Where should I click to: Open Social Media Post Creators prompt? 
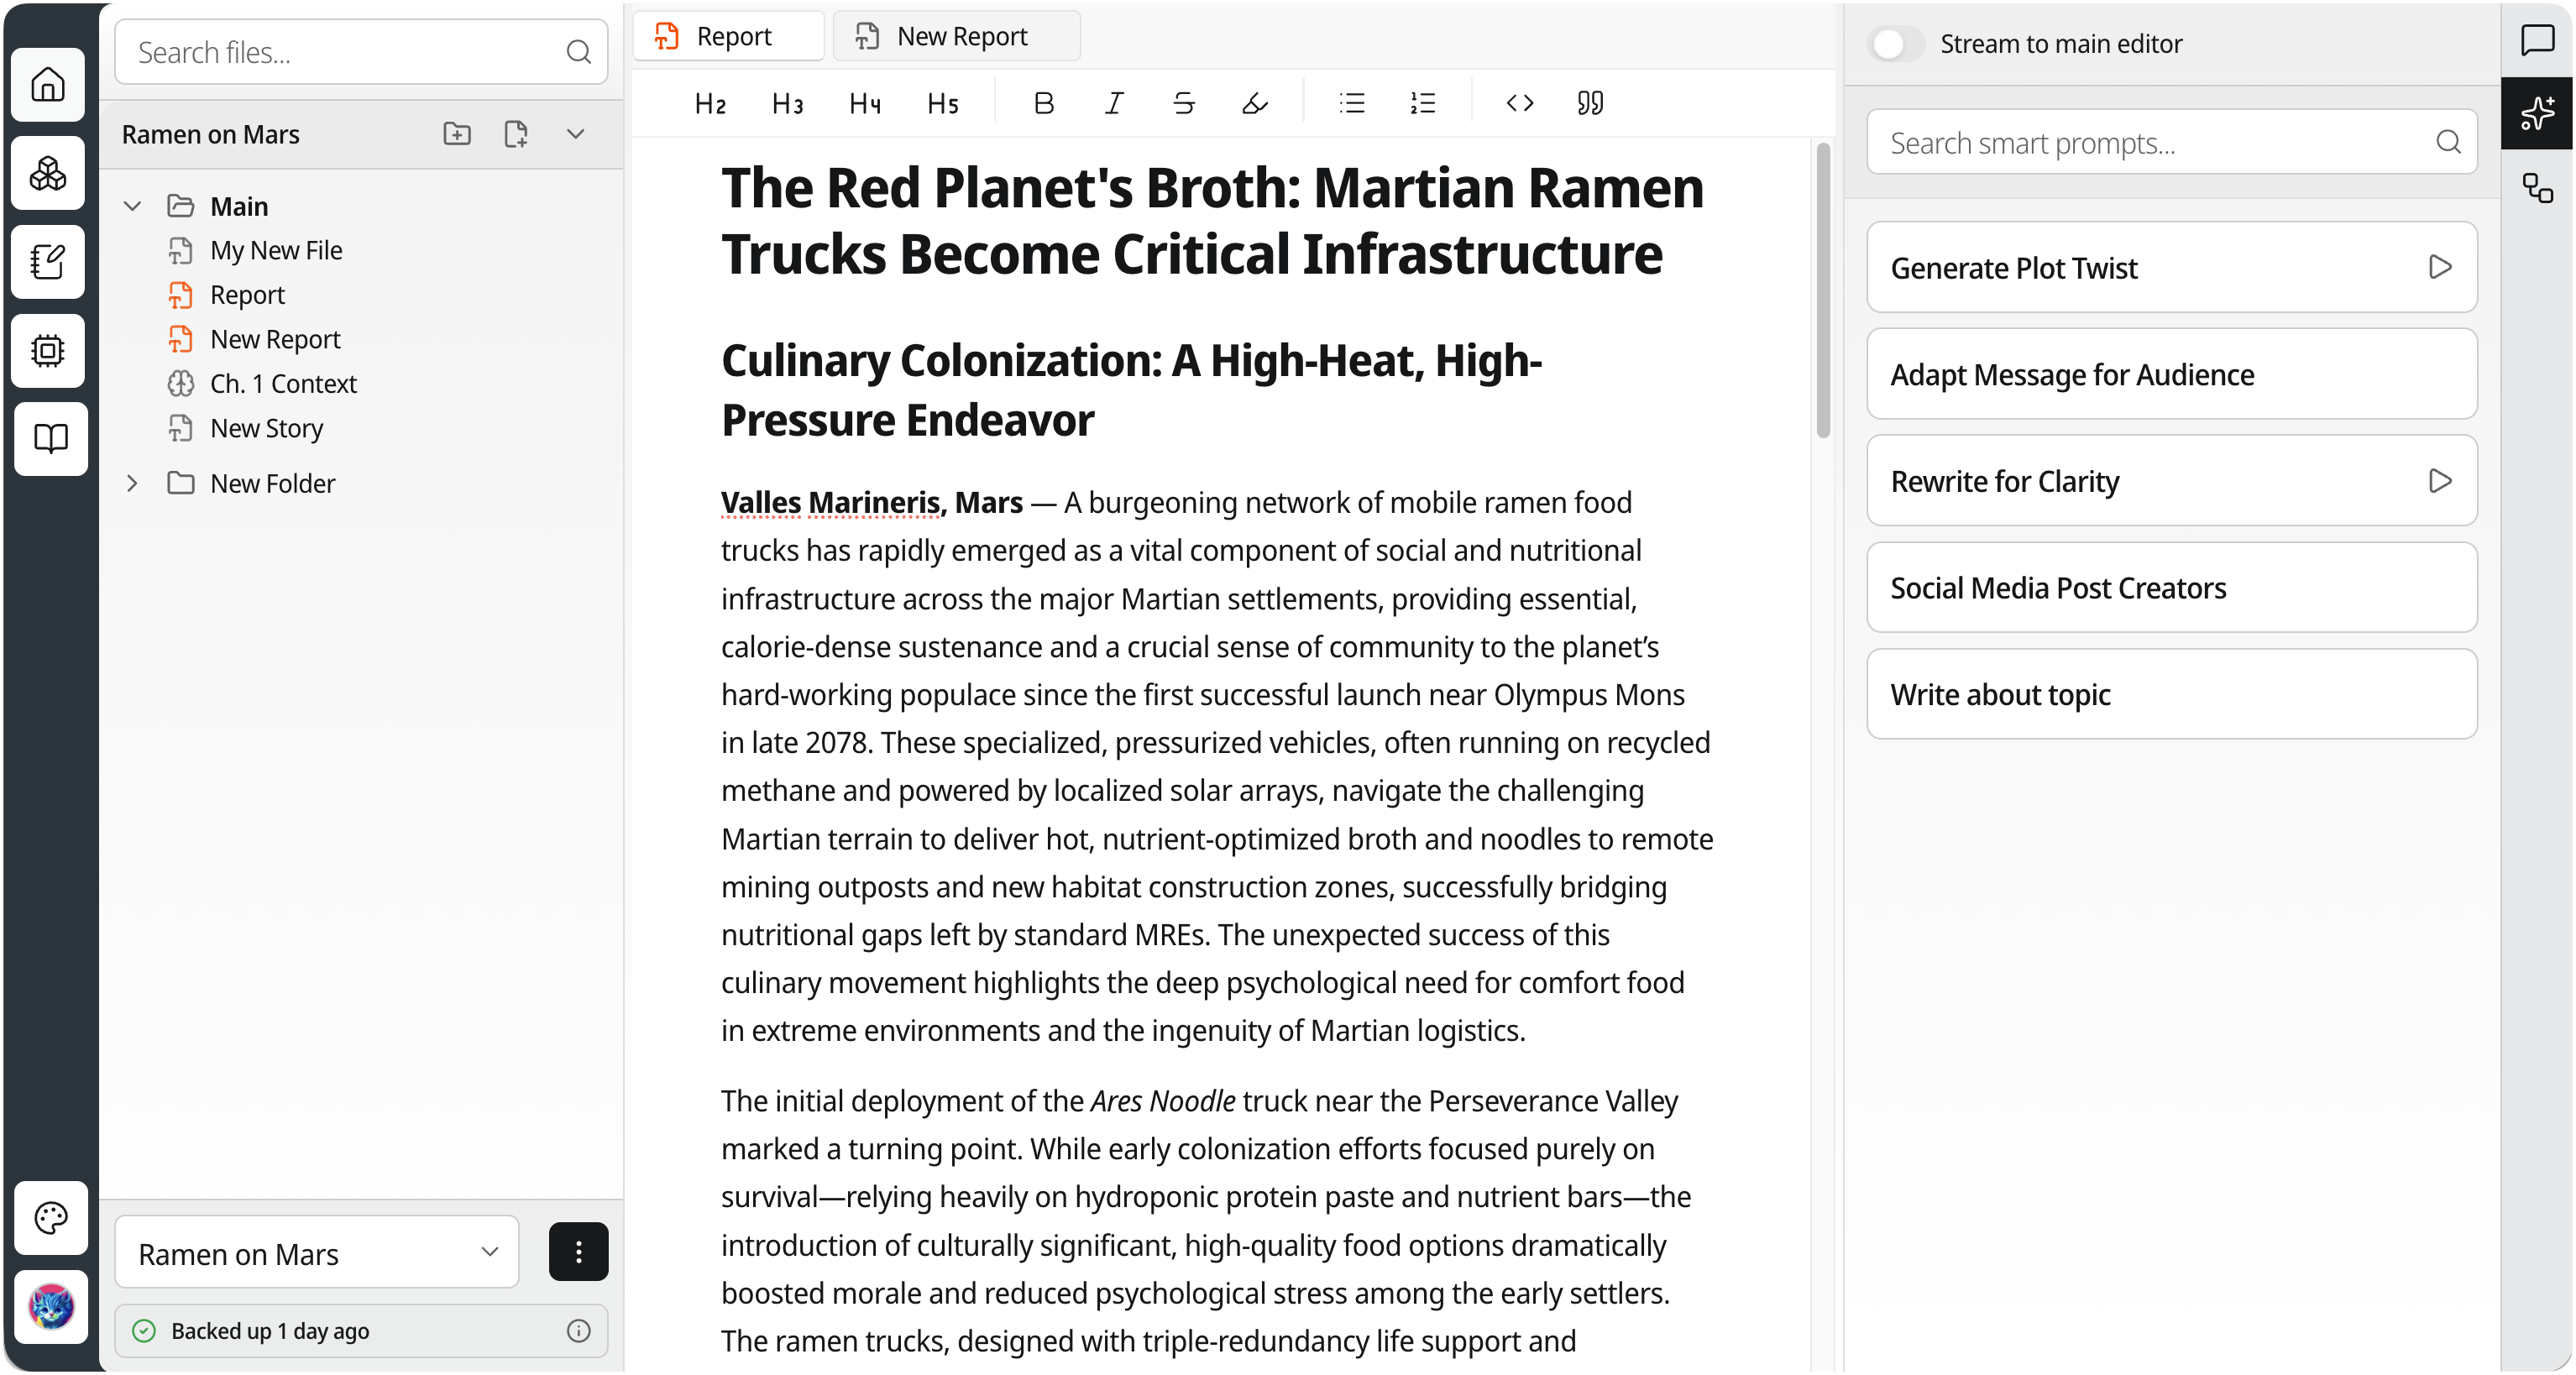point(2171,588)
